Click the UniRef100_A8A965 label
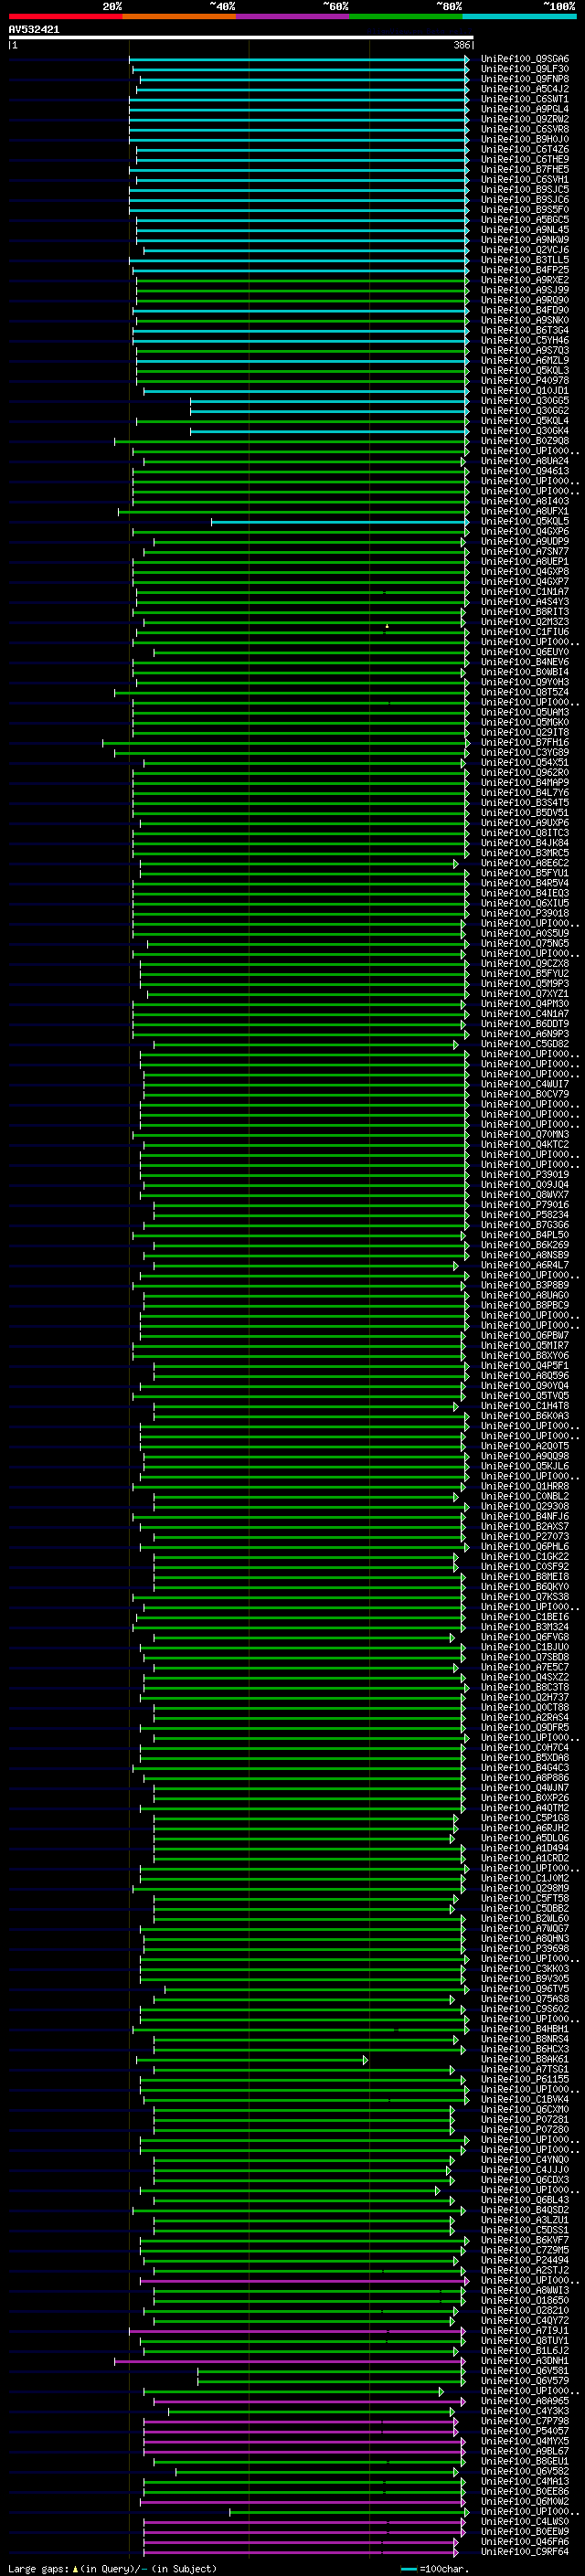Image resolution: width=585 pixels, height=2576 pixels. click(525, 2401)
